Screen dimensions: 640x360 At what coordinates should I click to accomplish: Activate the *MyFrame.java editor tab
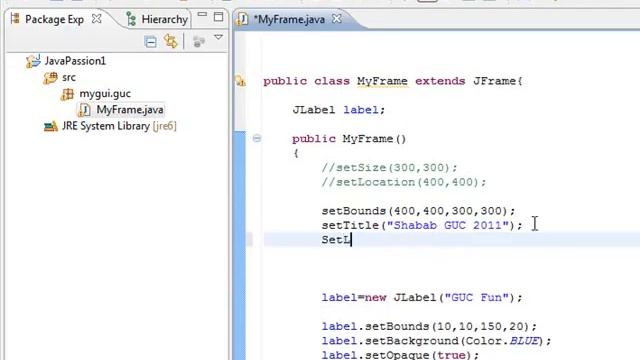pos(289,19)
